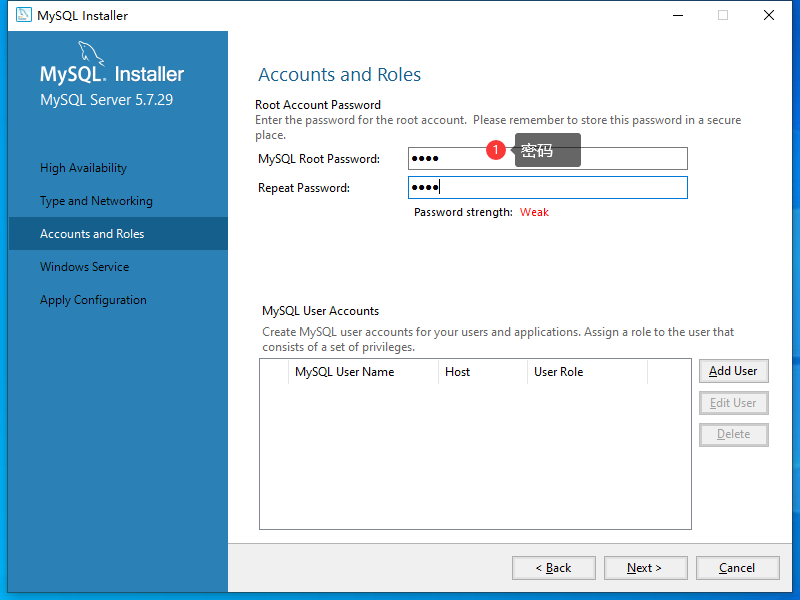Click the MySQL dolphin logo in sidebar
This screenshot has height=600, width=800.
(91, 54)
